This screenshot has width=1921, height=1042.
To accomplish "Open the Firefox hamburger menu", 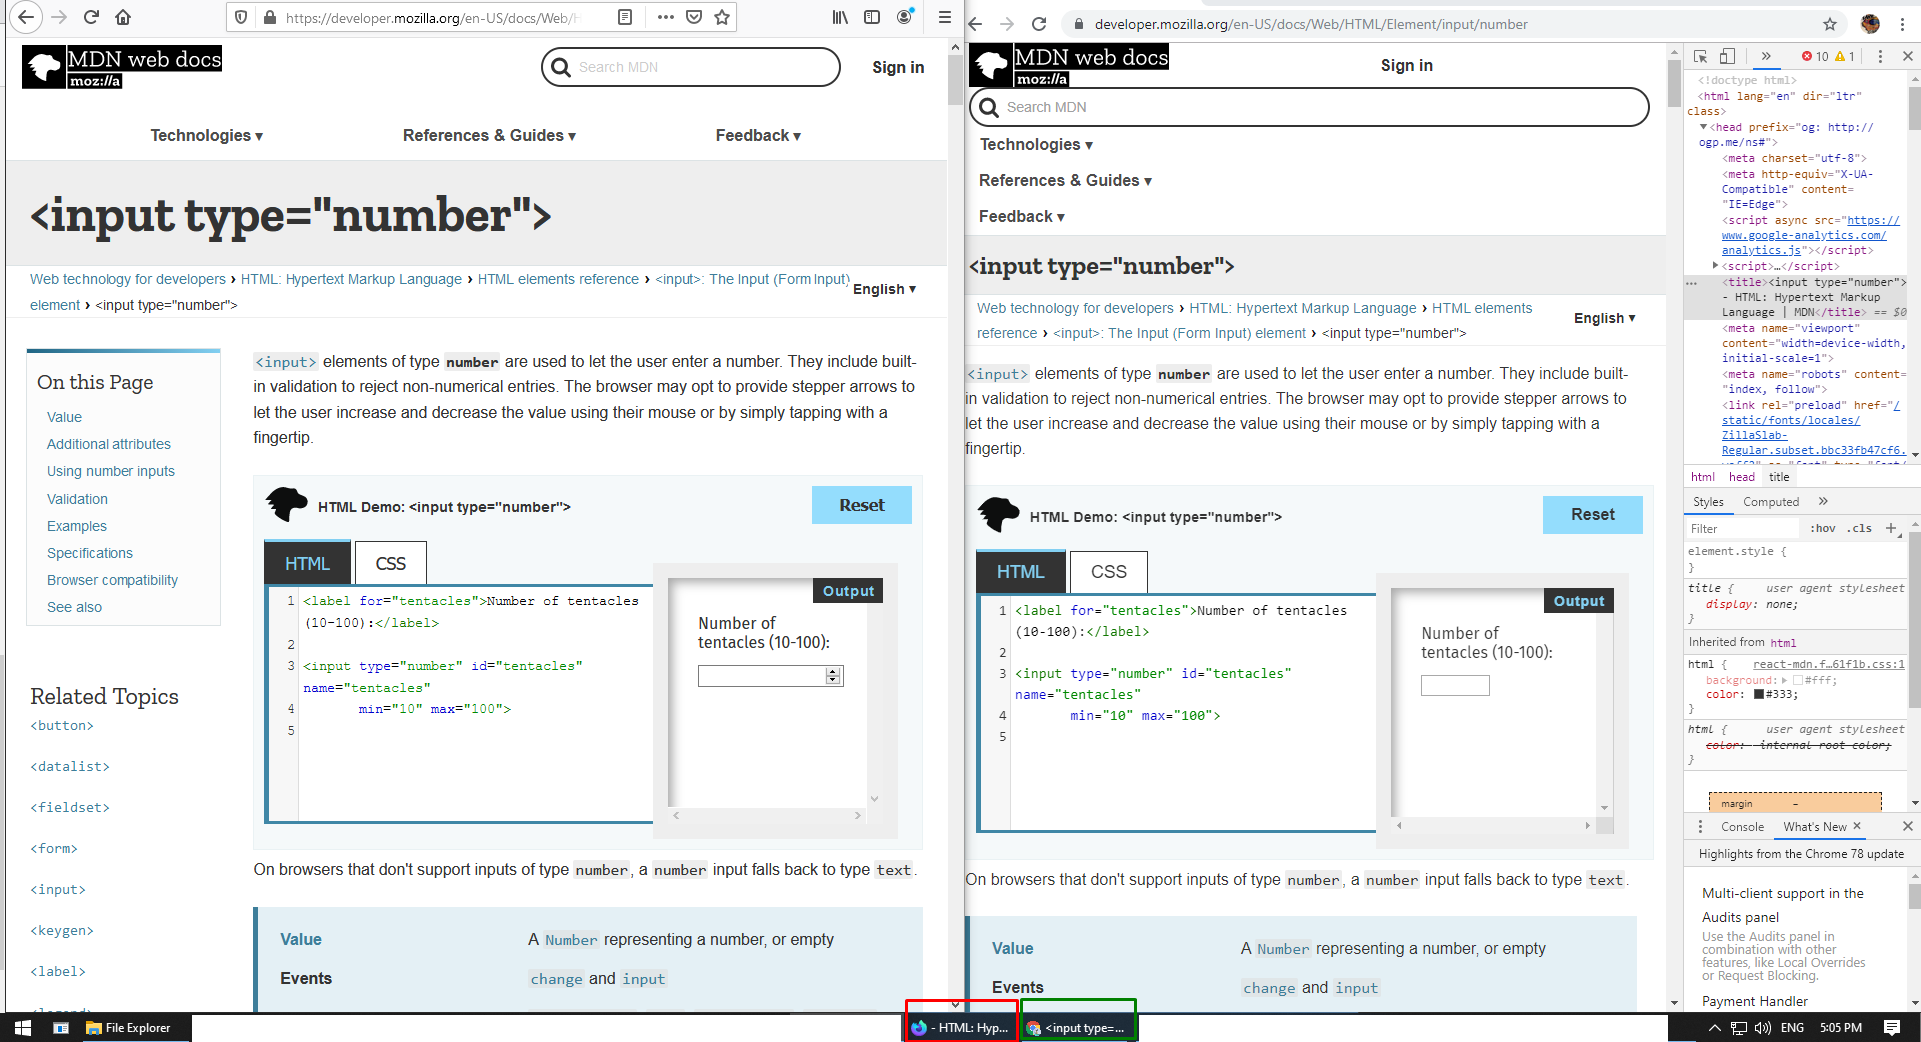I will [944, 17].
